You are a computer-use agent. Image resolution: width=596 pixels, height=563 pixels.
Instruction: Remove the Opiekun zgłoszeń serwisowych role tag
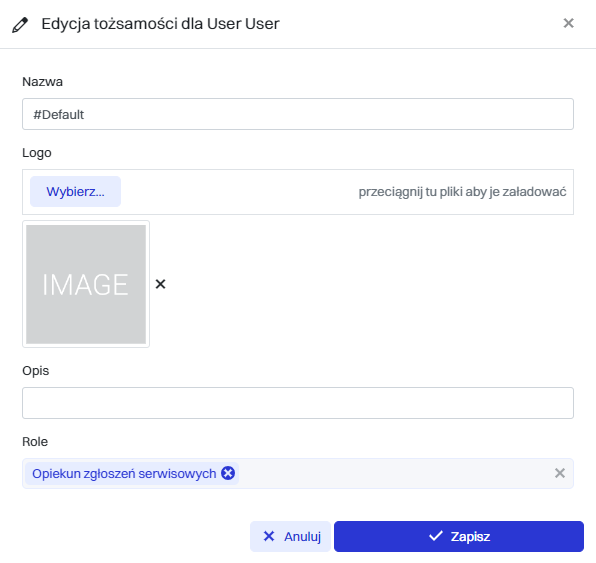pyautogui.click(x=228, y=473)
